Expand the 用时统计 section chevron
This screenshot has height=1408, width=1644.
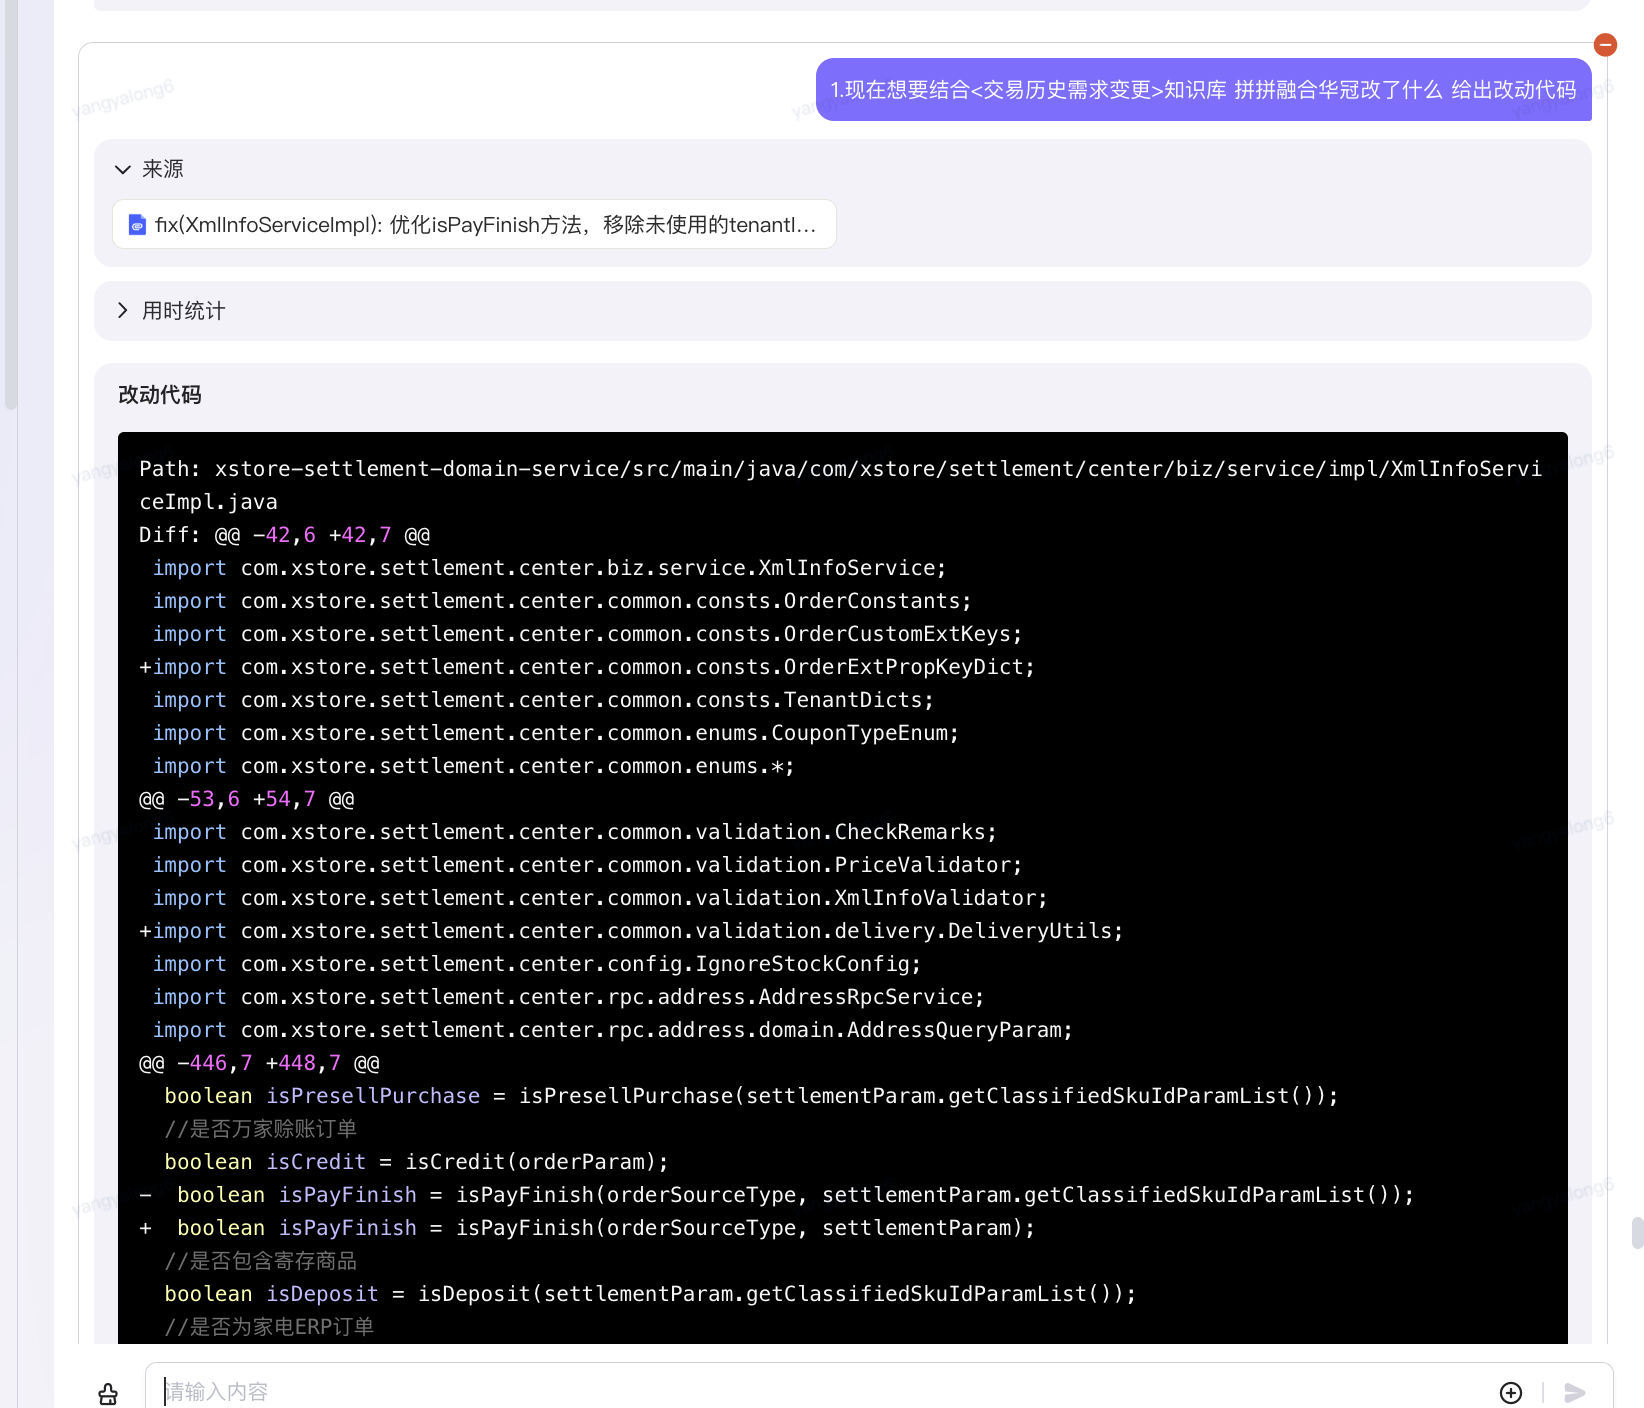click(123, 311)
